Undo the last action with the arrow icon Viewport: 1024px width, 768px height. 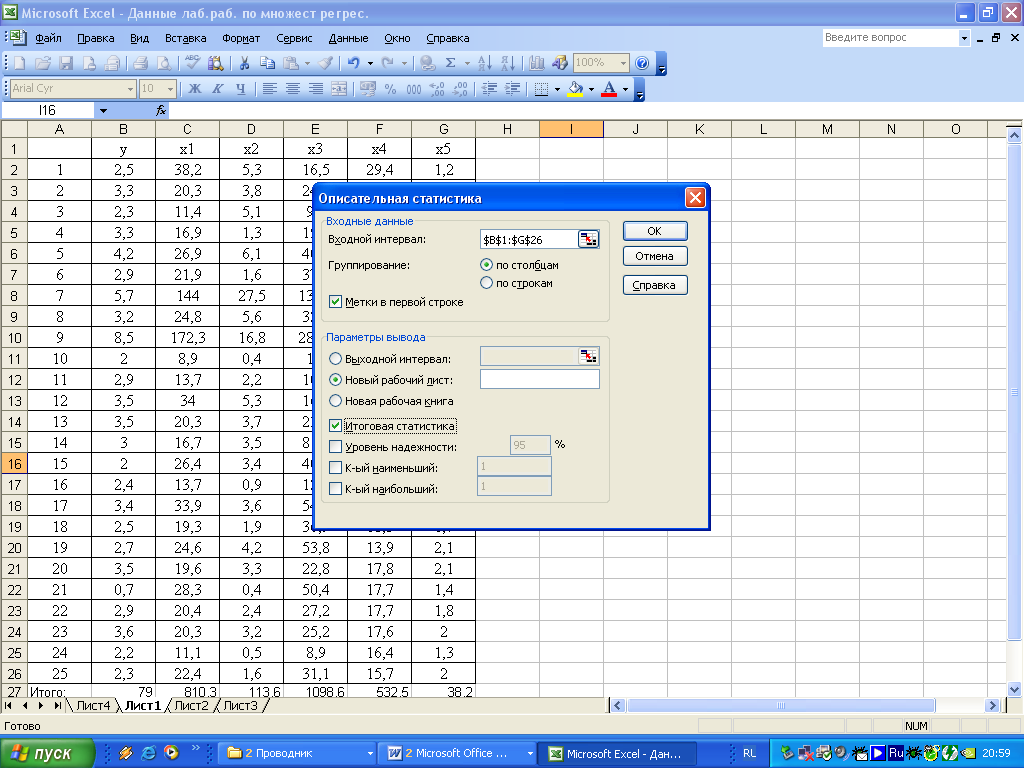pyautogui.click(x=354, y=63)
